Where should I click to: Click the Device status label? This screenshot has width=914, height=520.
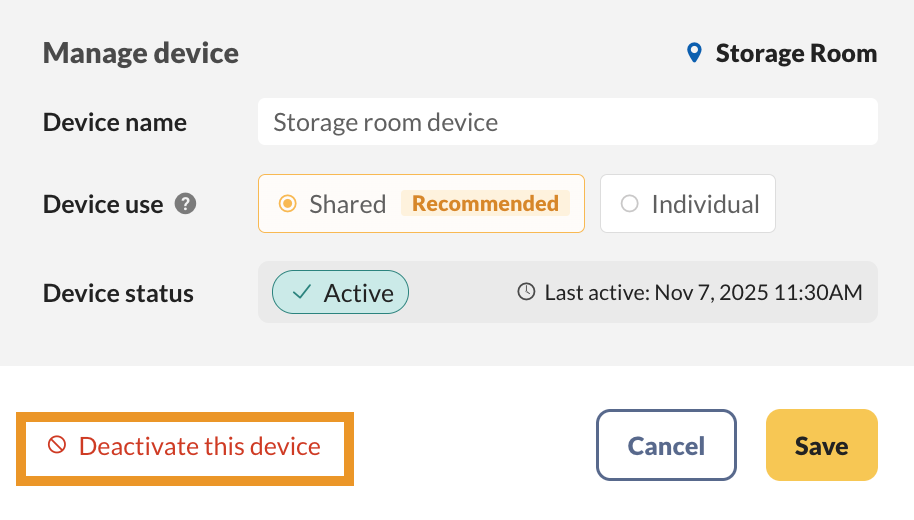point(118,293)
